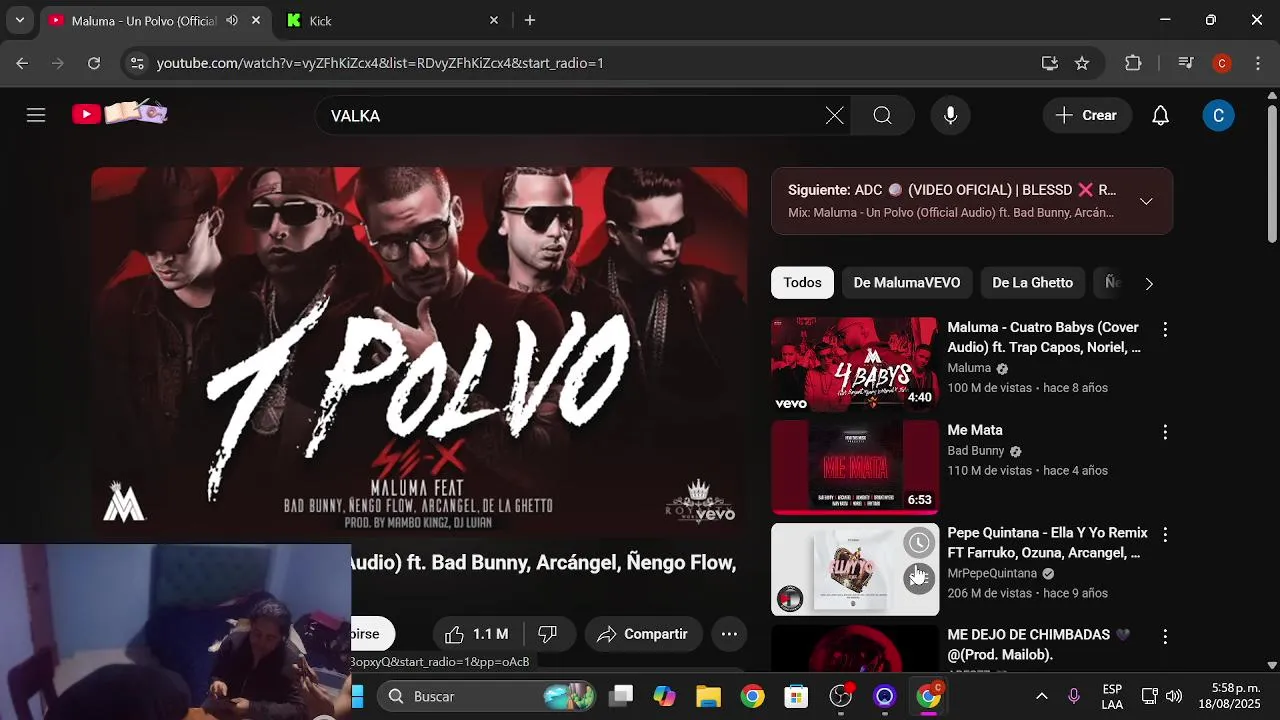This screenshot has width=1280, height=720.
Task: Reload the current page
Action: tap(94, 63)
